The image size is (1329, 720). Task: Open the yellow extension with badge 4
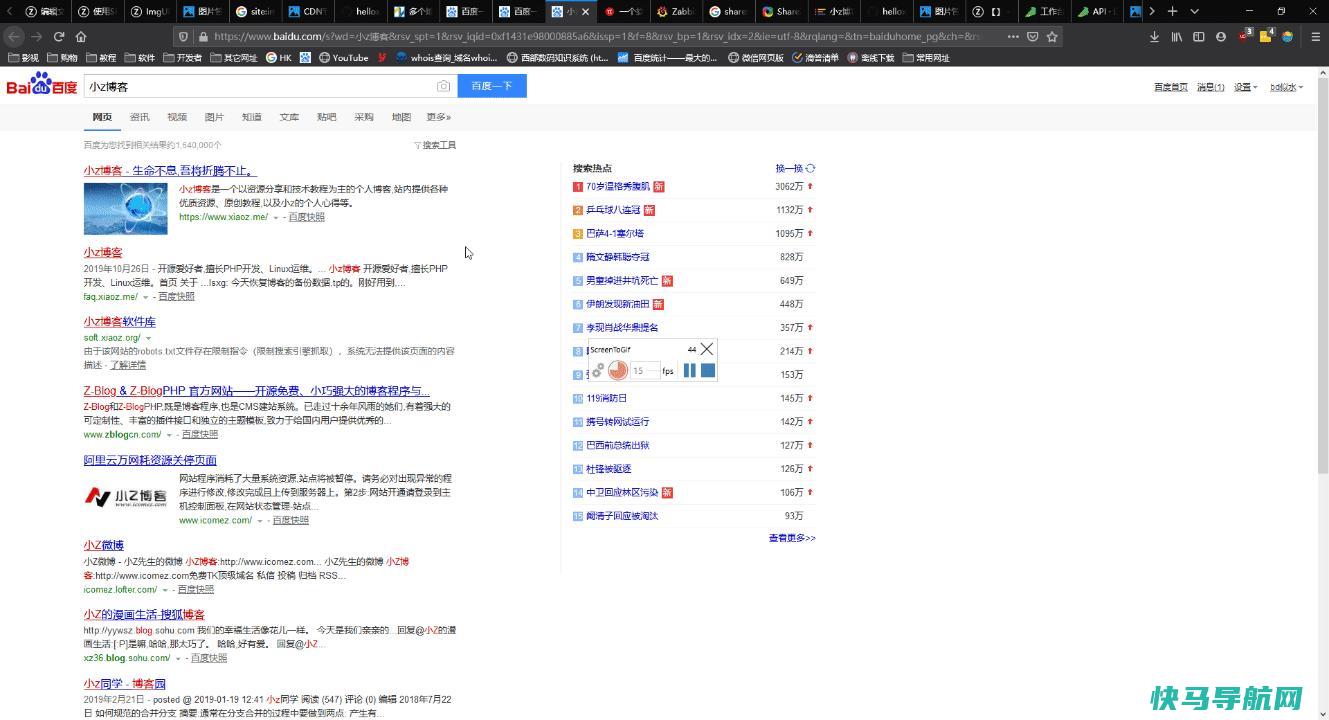pos(1266,35)
